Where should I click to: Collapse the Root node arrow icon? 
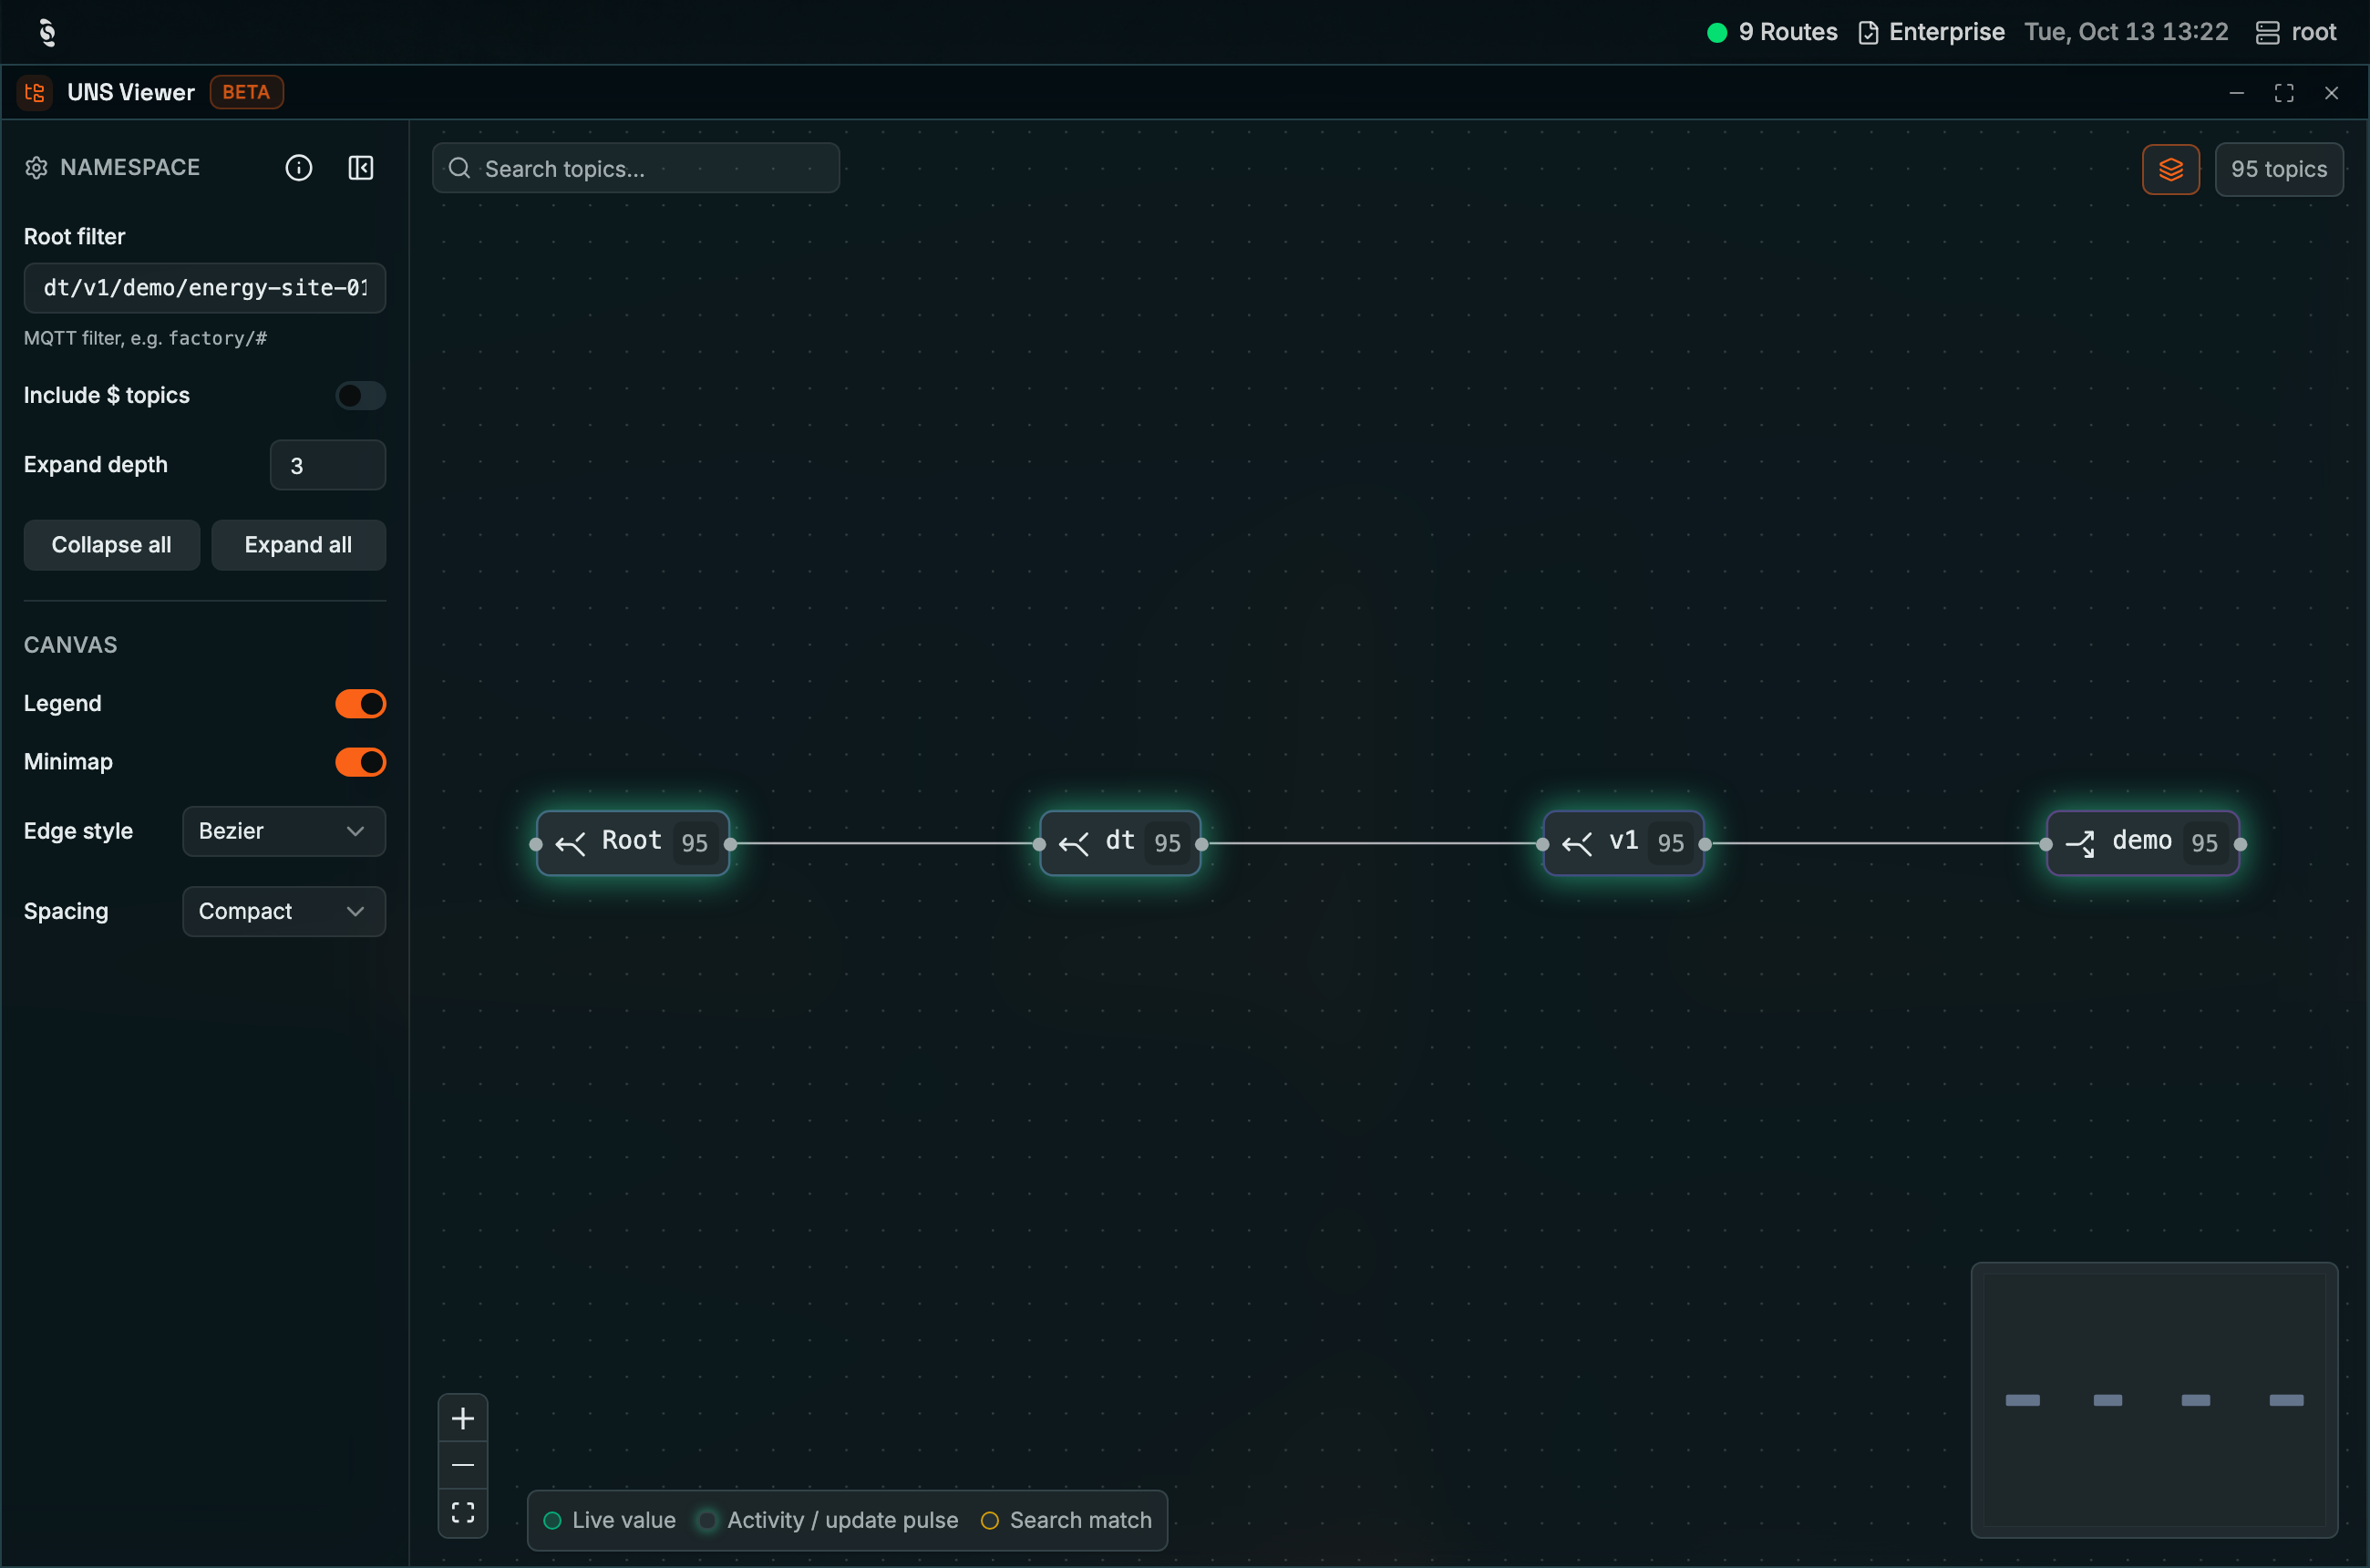tap(571, 844)
